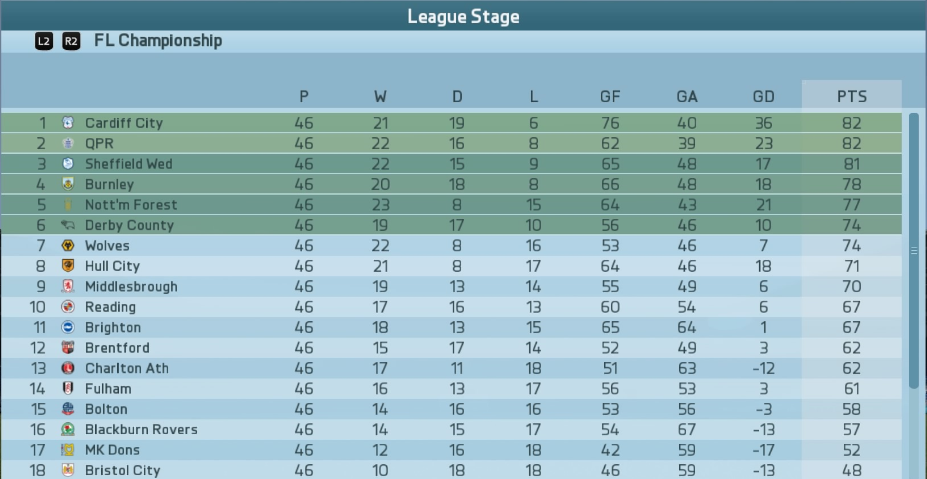Screen dimensions: 927x479
Task: Click the Blackburn Rovers crest icon
Action: coord(68,429)
